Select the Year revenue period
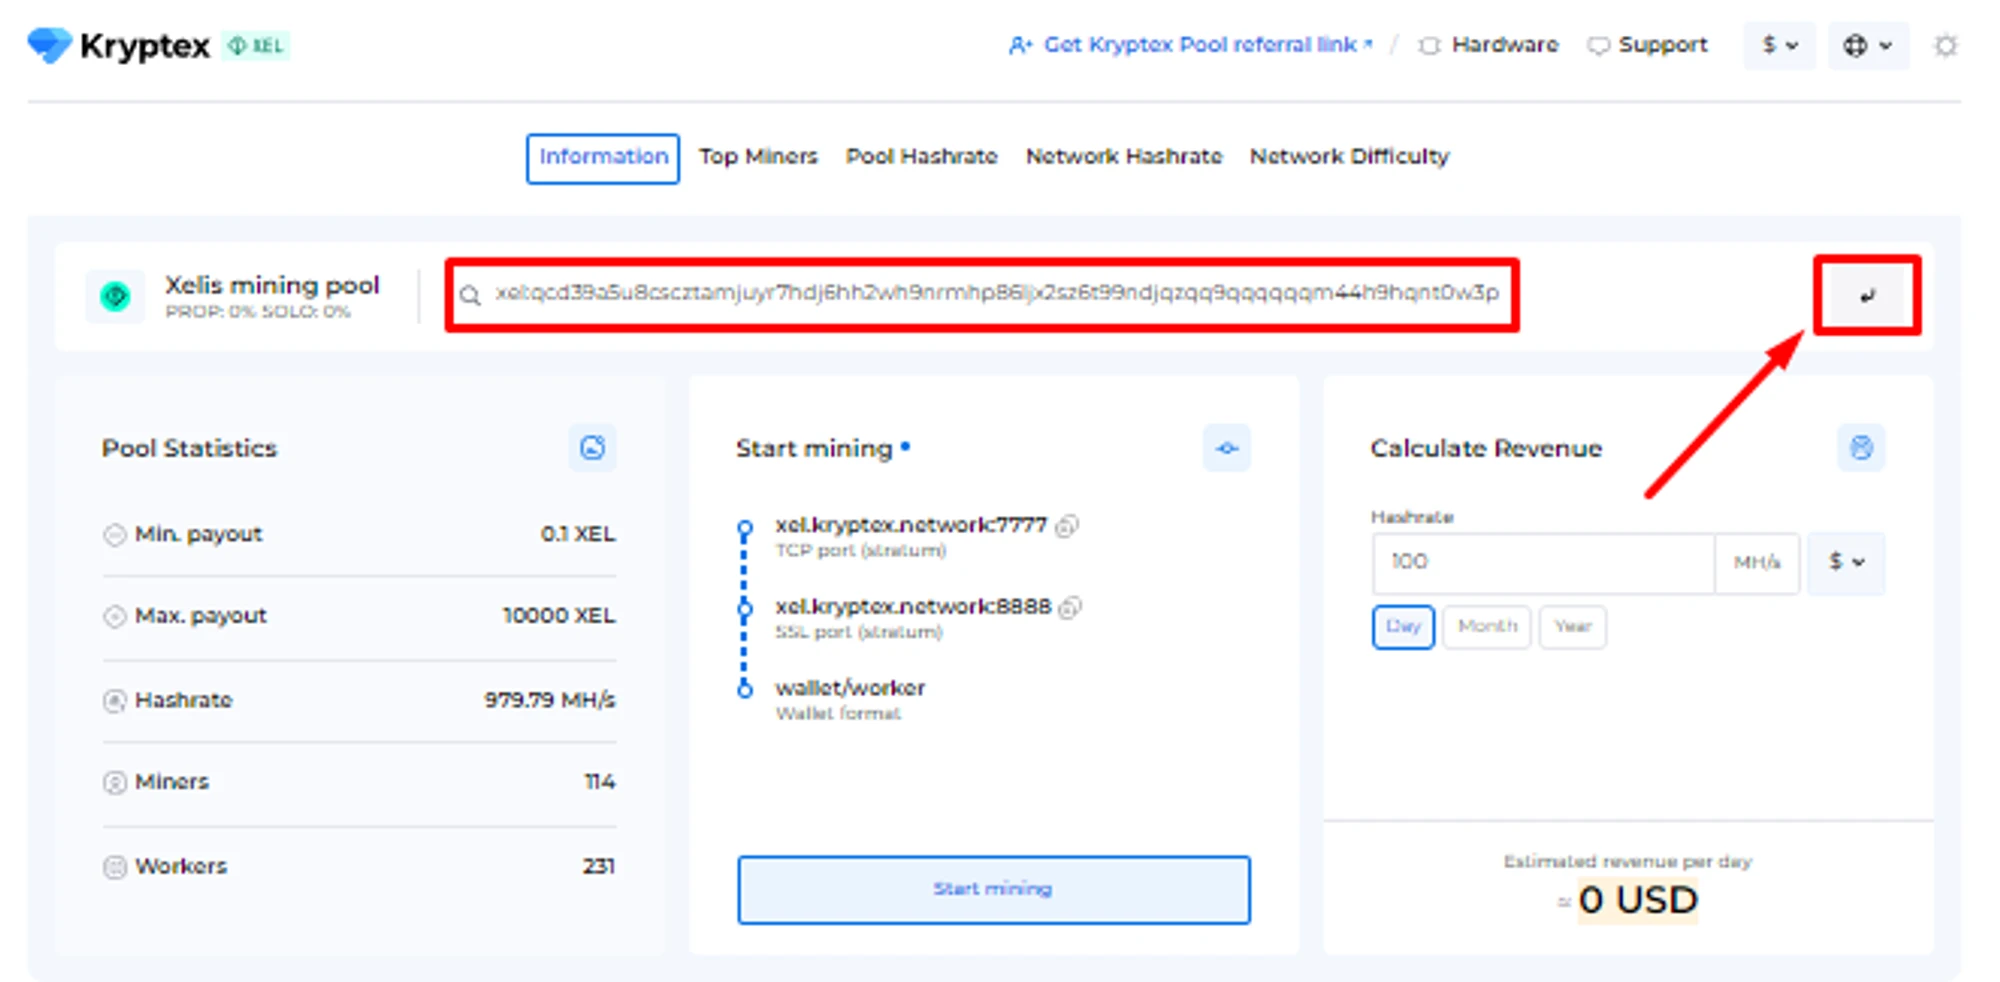This screenshot has width=2000, height=982. pos(1572,627)
